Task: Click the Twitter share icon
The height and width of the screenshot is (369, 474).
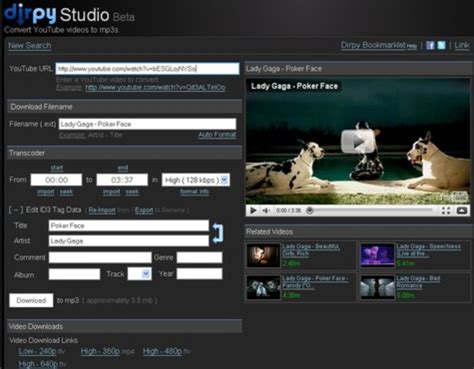Action: tap(441, 45)
